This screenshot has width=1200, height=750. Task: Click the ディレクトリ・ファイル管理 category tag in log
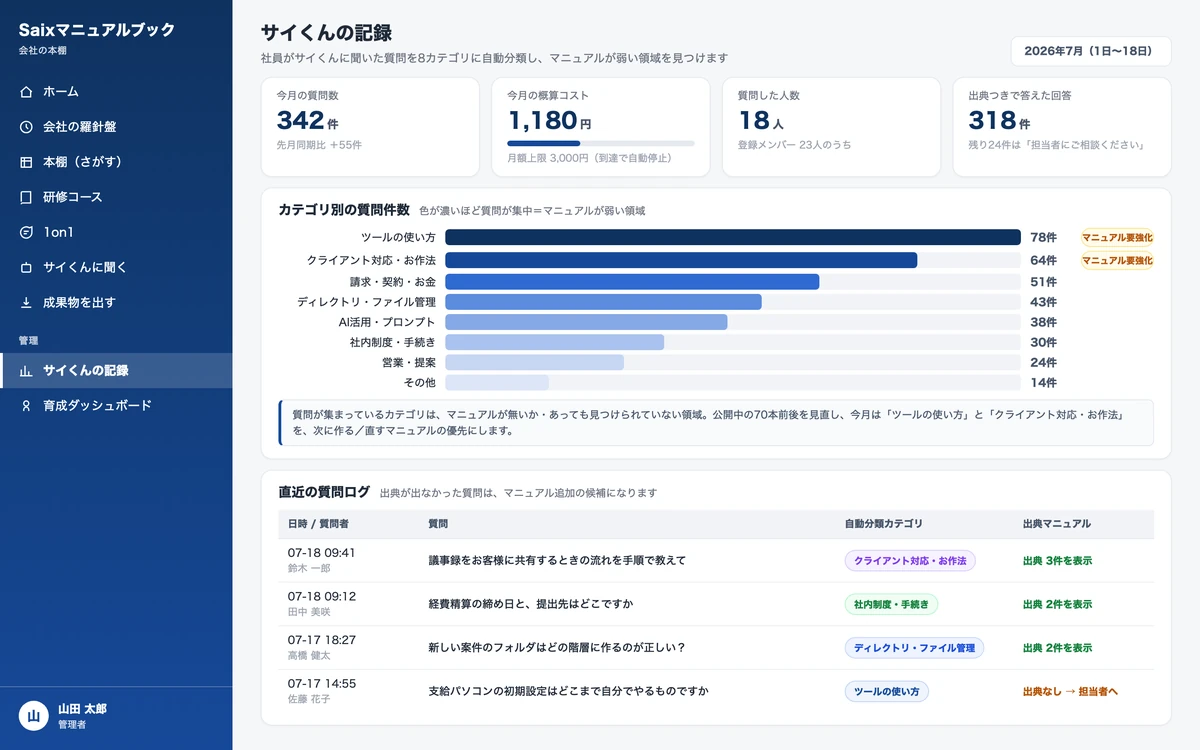(914, 648)
